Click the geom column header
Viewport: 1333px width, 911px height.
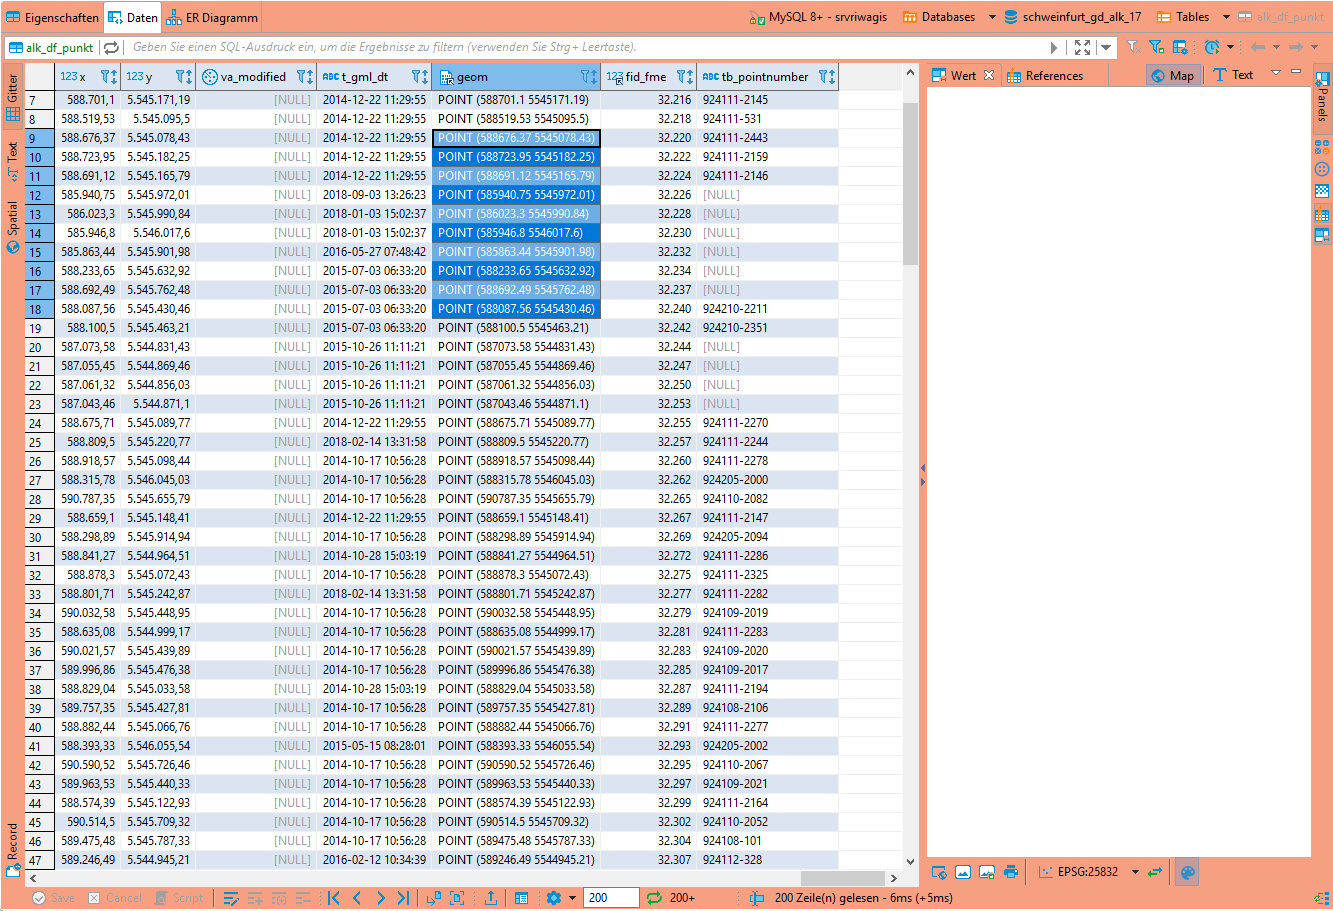516,77
